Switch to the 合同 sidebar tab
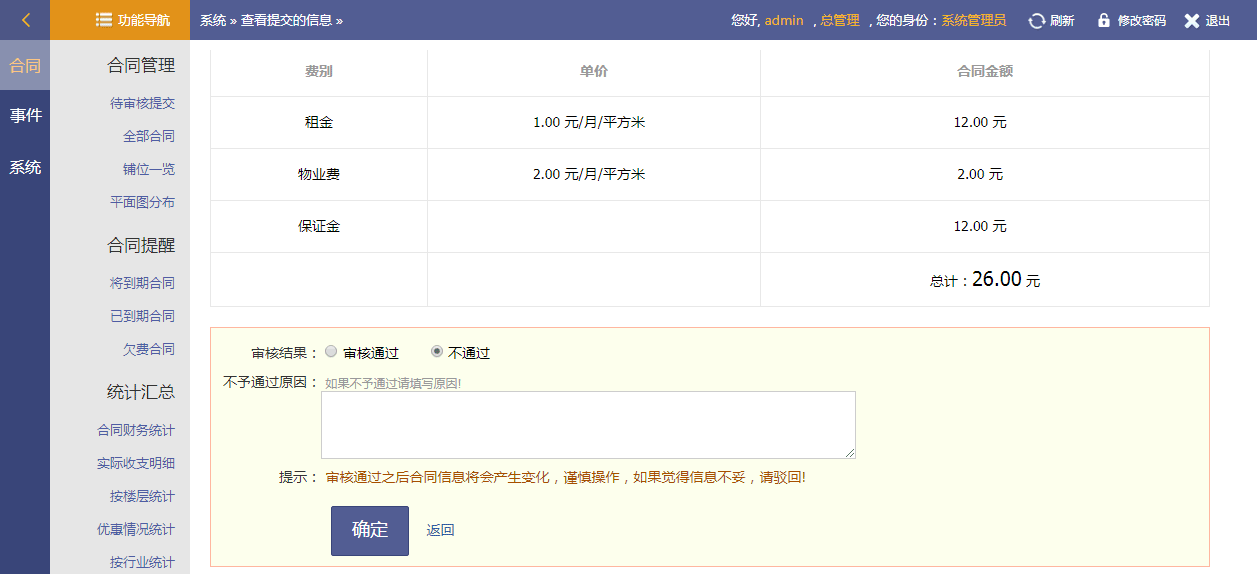 point(25,66)
